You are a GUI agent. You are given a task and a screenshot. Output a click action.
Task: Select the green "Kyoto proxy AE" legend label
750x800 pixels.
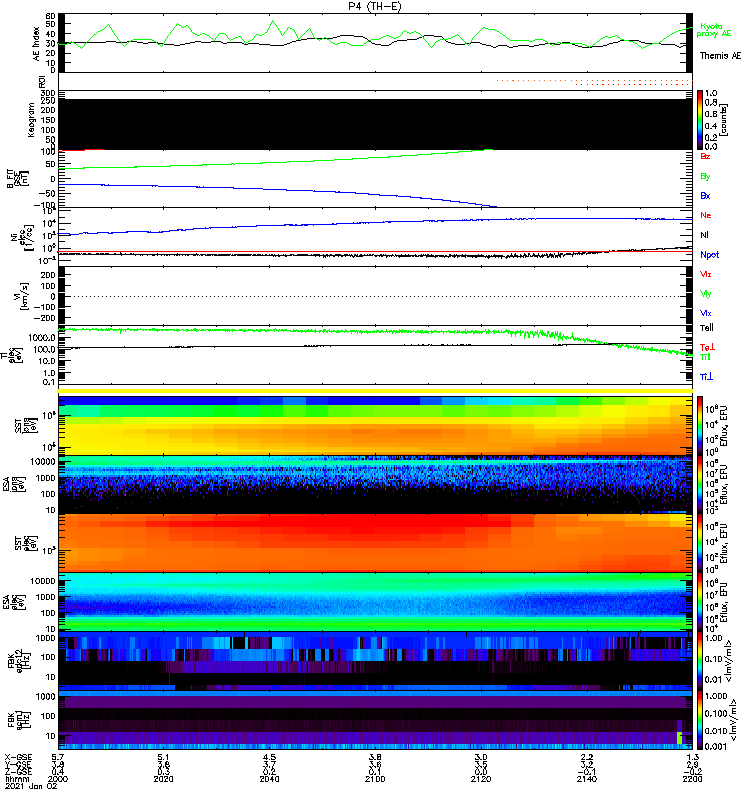pyautogui.click(x=714, y=30)
